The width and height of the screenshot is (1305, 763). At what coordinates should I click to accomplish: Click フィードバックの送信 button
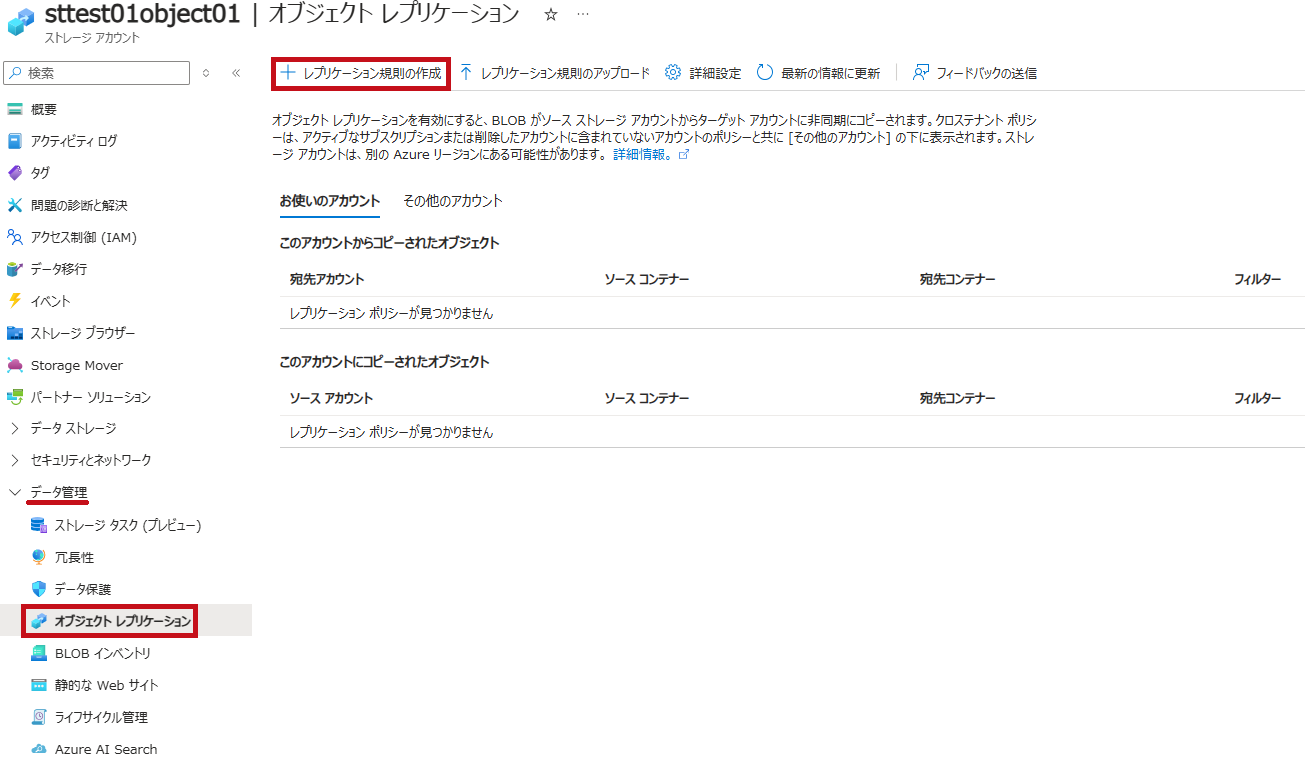[x=975, y=73]
